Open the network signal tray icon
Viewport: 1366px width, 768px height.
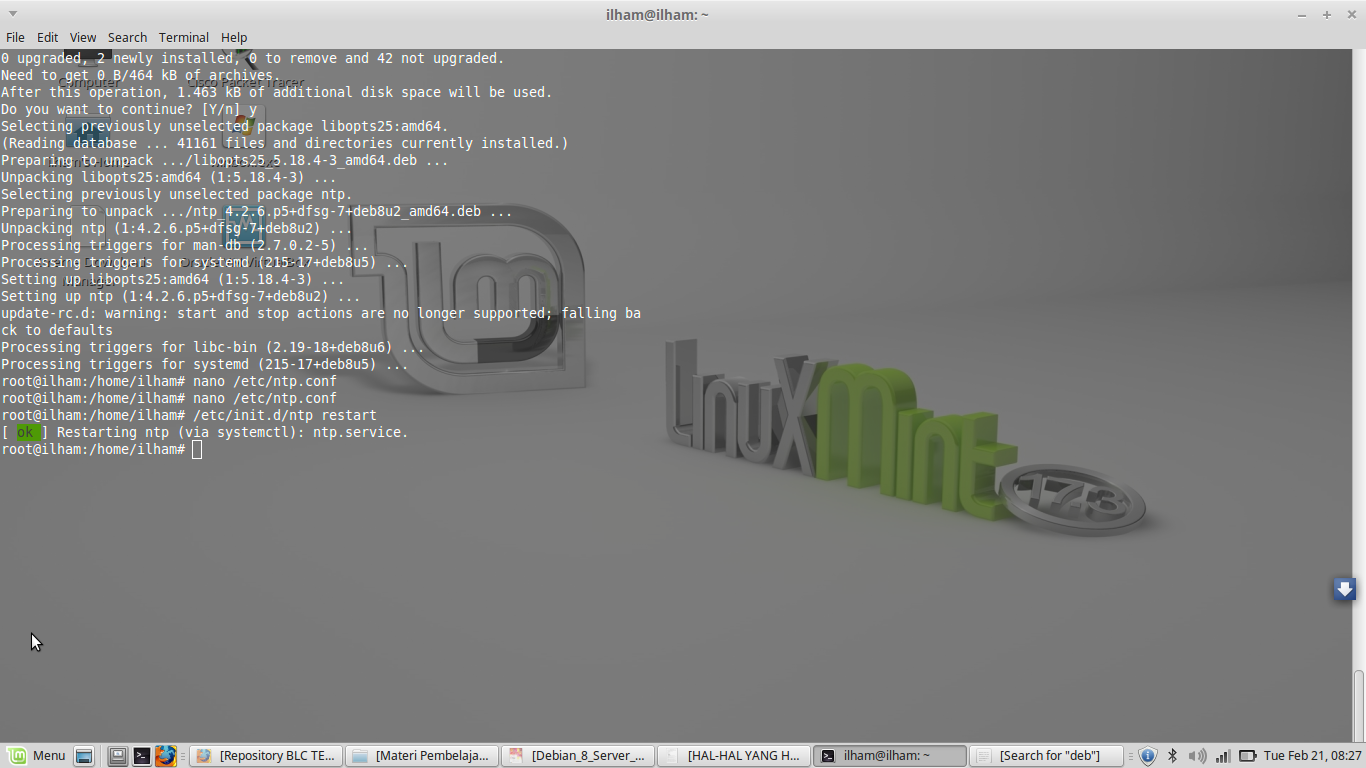(x=1222, y=756)
